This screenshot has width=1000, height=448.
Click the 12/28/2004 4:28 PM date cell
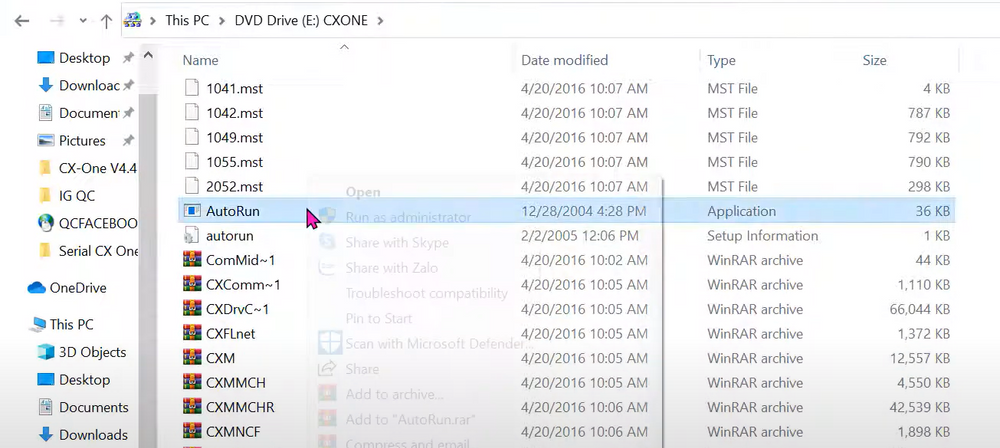584,211
